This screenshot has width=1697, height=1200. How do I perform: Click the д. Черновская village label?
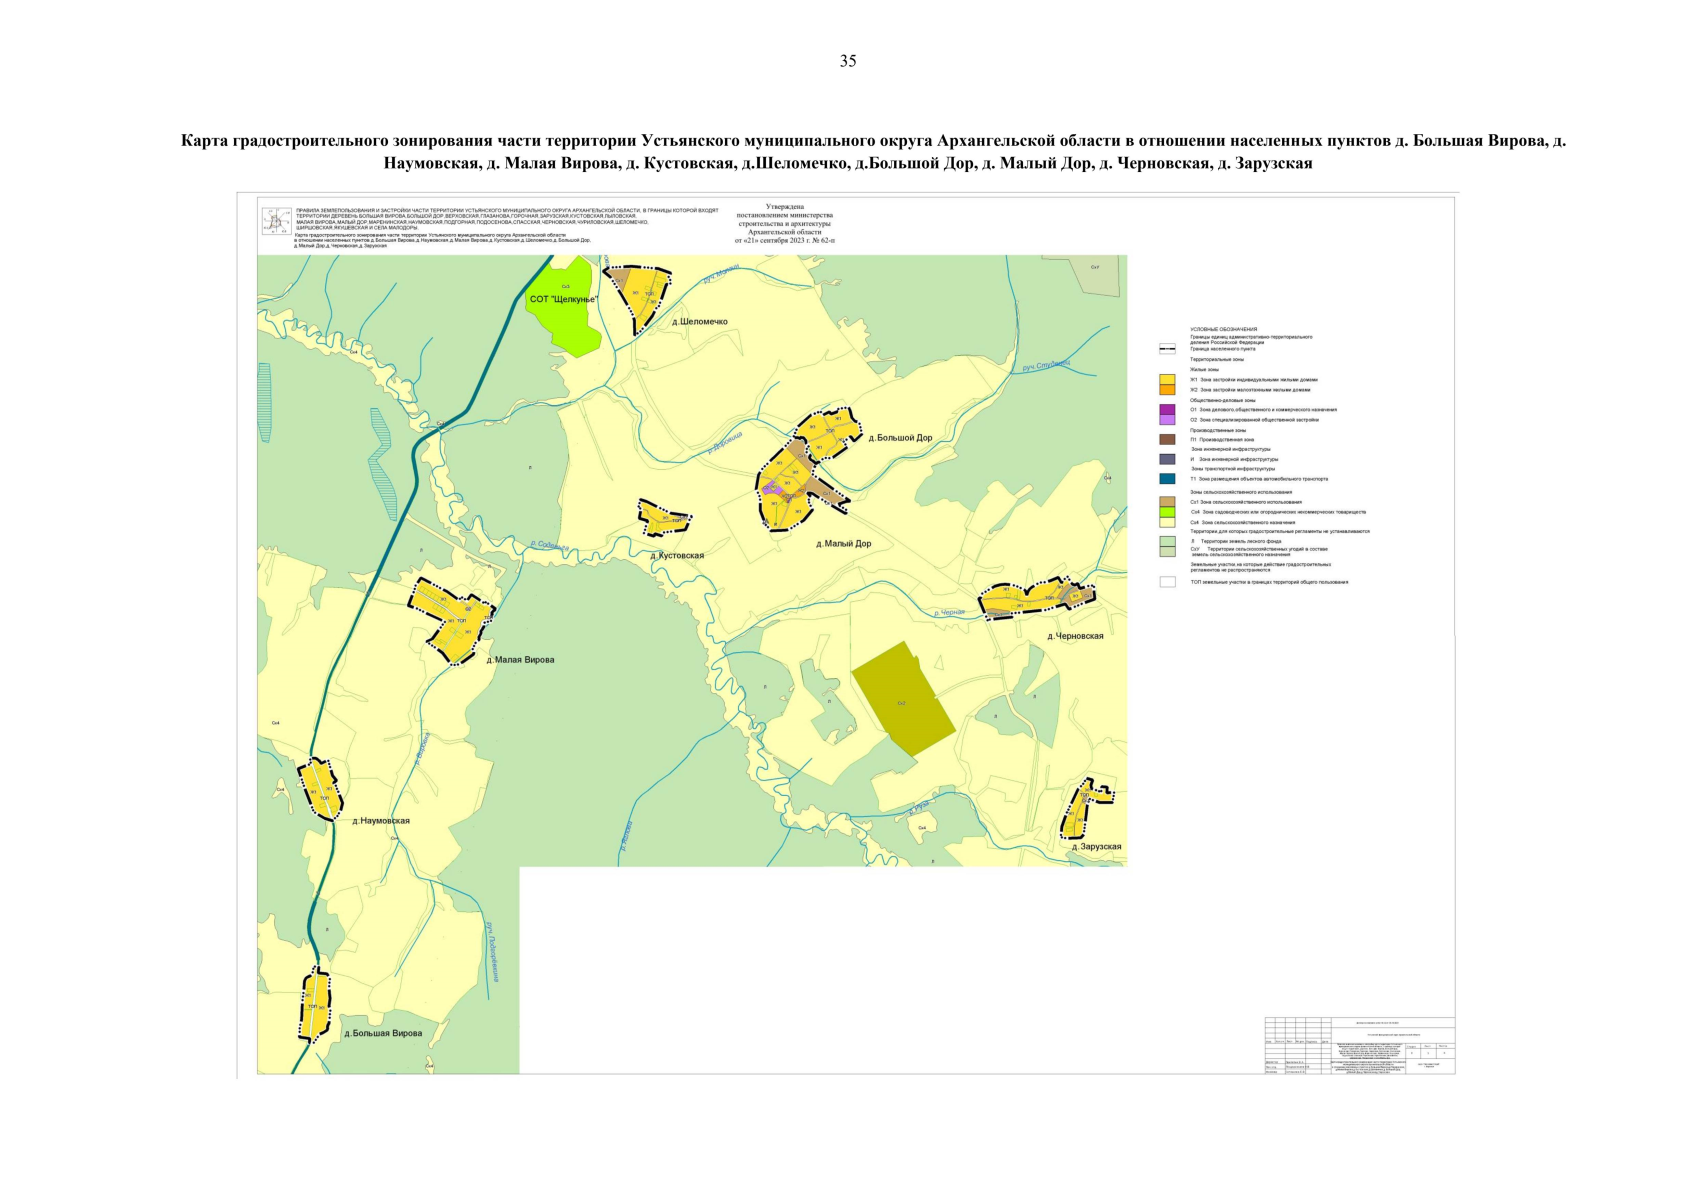point(1075,636)
